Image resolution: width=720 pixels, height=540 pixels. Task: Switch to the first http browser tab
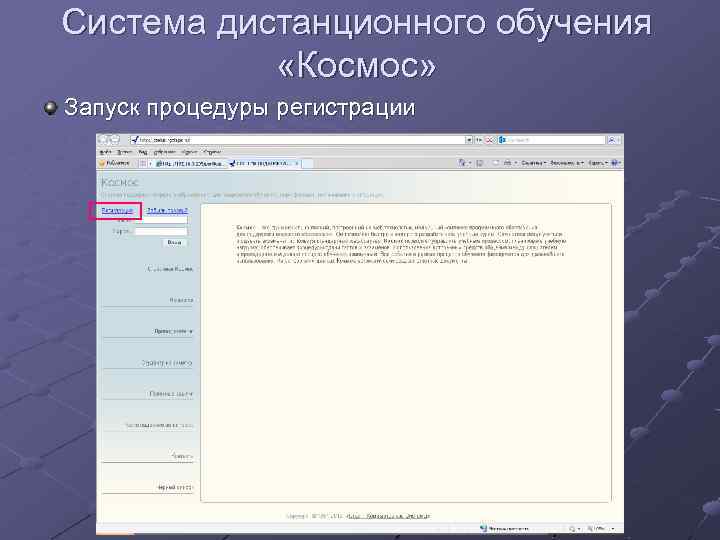(190, 163)
